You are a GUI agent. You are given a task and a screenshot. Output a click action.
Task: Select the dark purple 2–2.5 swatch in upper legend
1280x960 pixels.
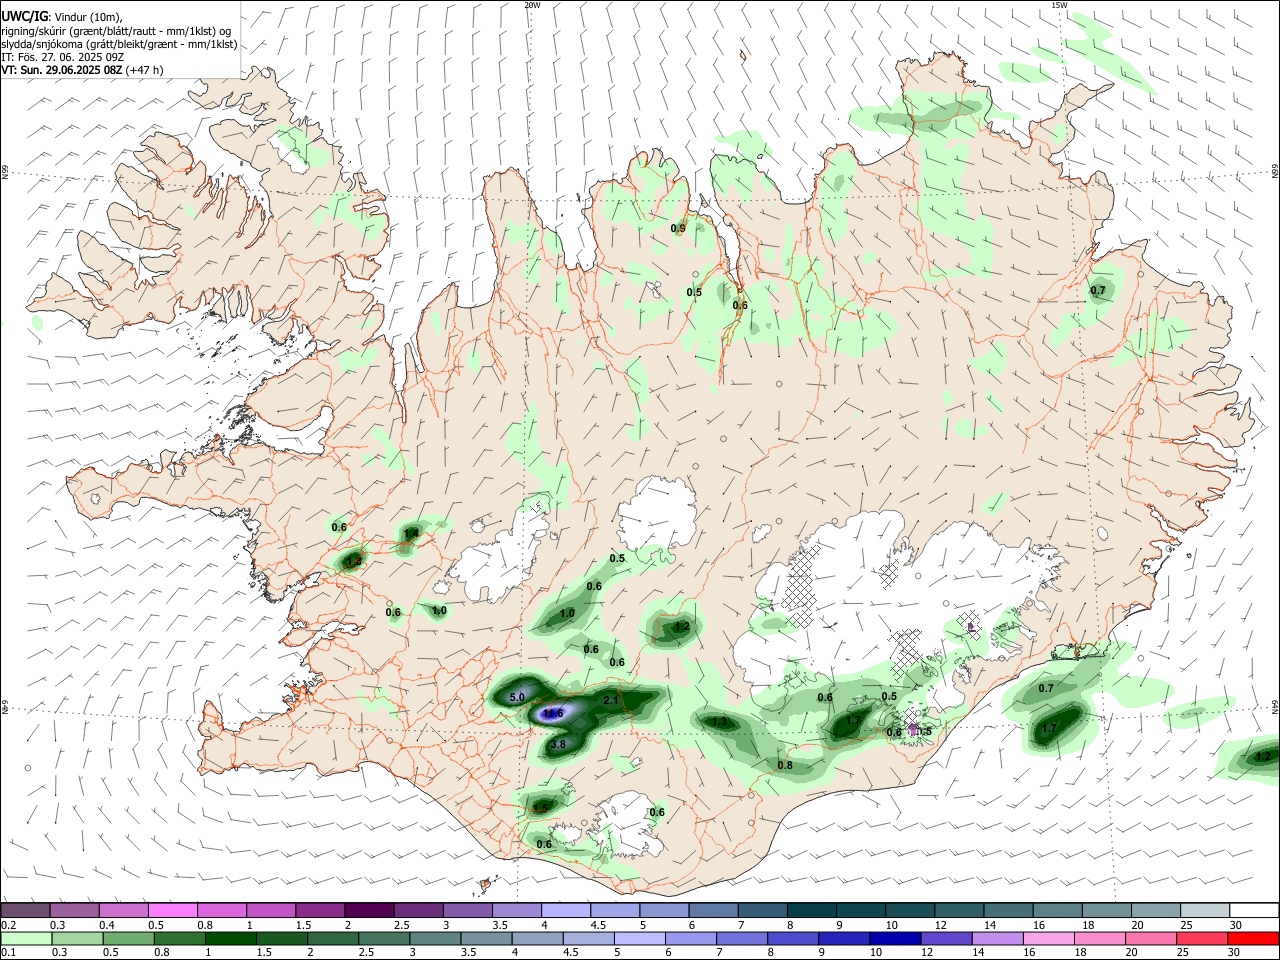tap(369, 910)
